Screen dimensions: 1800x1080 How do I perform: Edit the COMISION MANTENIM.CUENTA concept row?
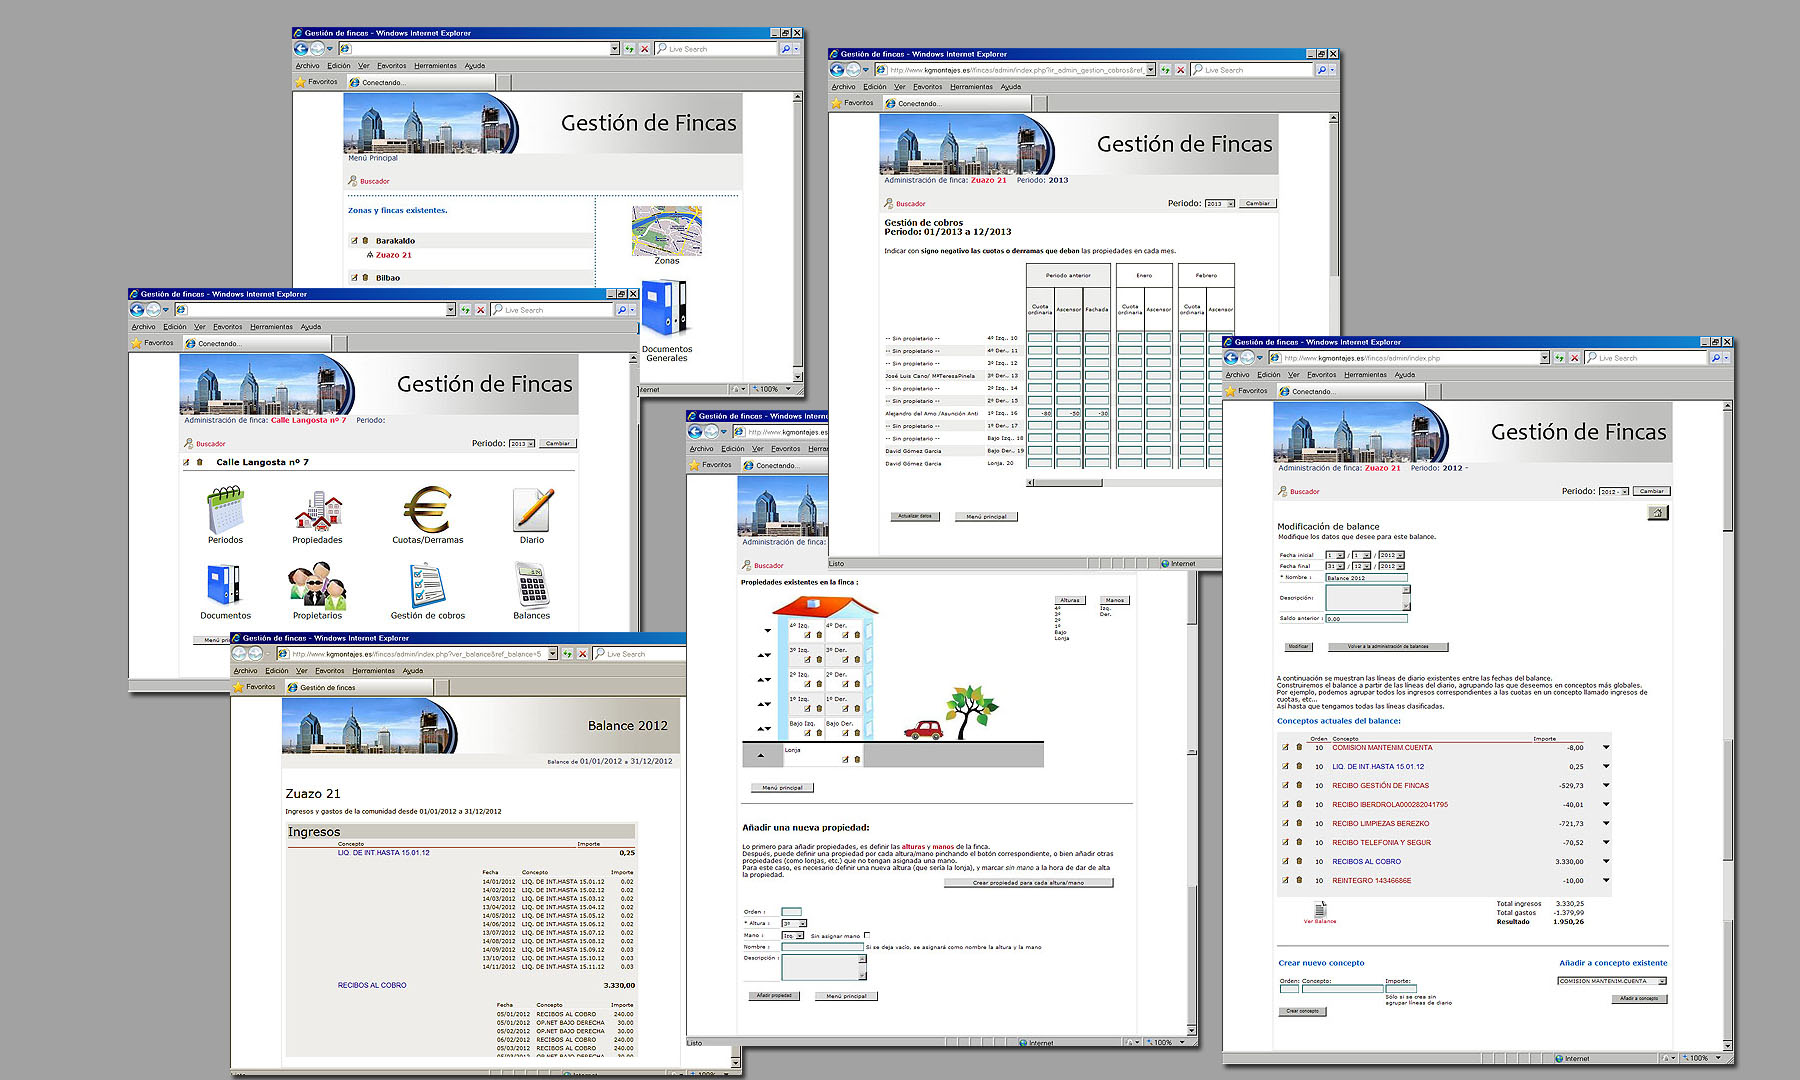(1285, 747)
